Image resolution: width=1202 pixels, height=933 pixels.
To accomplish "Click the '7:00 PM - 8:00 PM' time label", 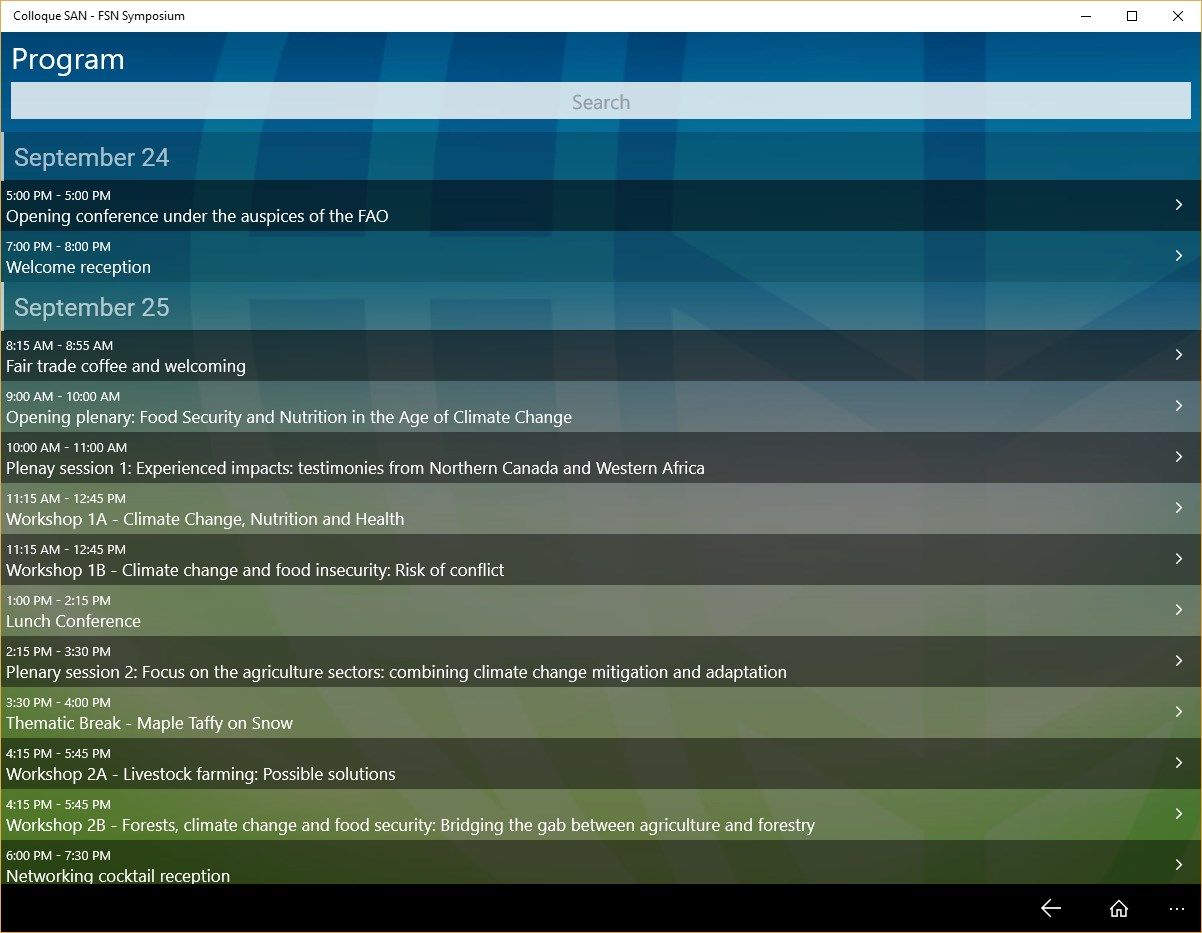I will coord(58,246).
